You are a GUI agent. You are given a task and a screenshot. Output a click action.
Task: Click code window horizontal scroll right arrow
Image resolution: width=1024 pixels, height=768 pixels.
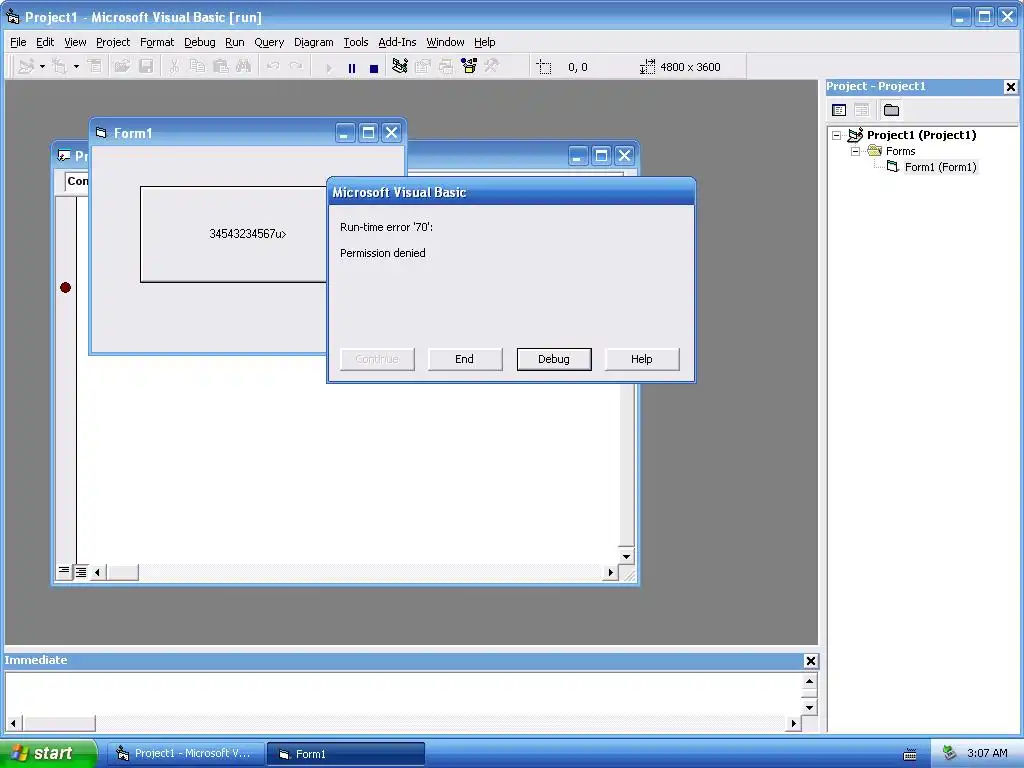pyautogui.click(x=610, y=573)
